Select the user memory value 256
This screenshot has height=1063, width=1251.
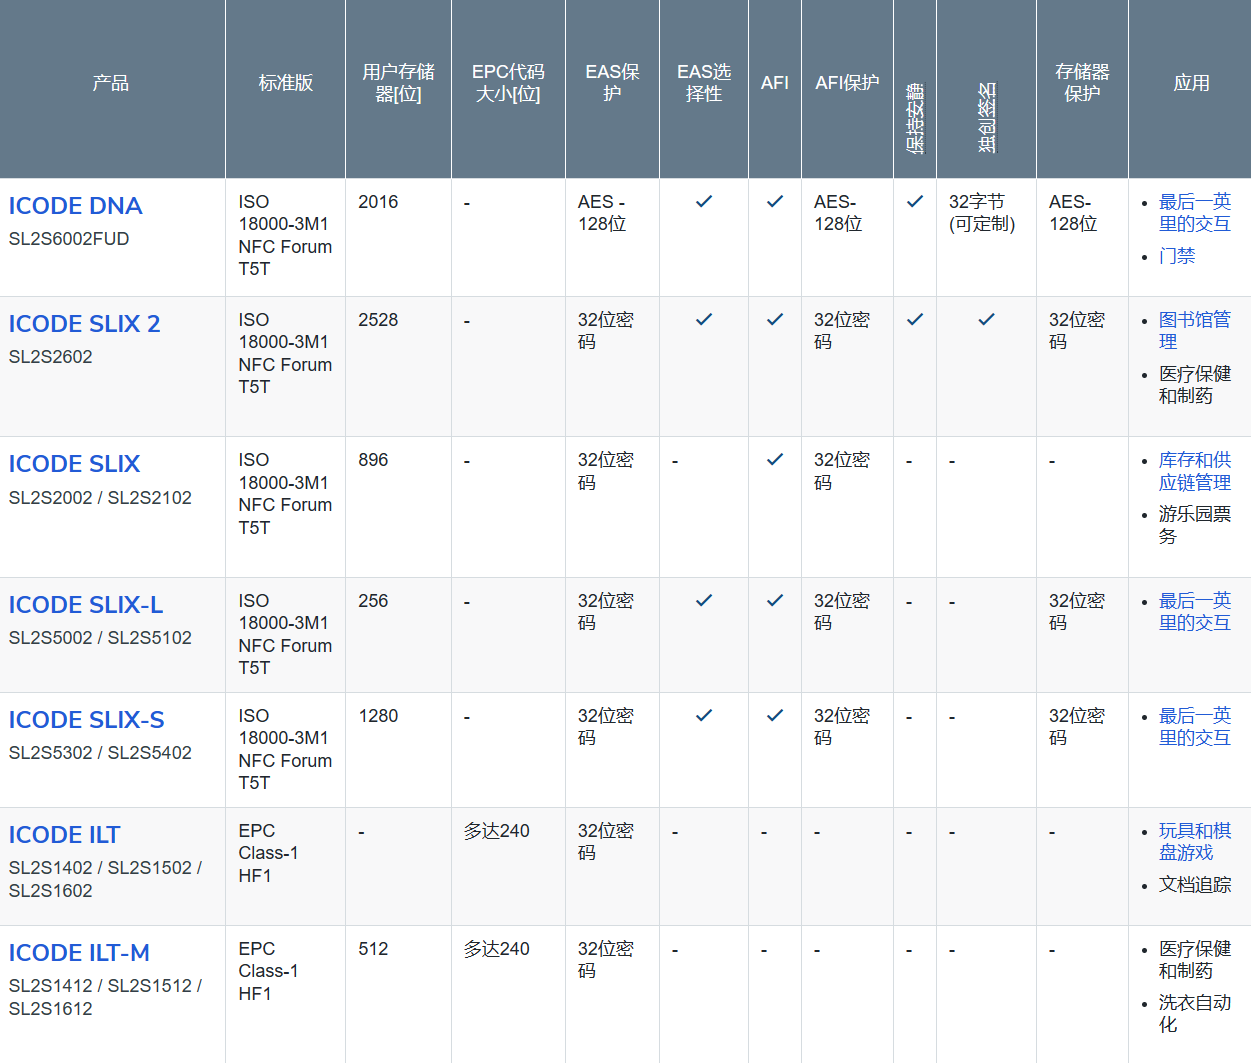373,601
